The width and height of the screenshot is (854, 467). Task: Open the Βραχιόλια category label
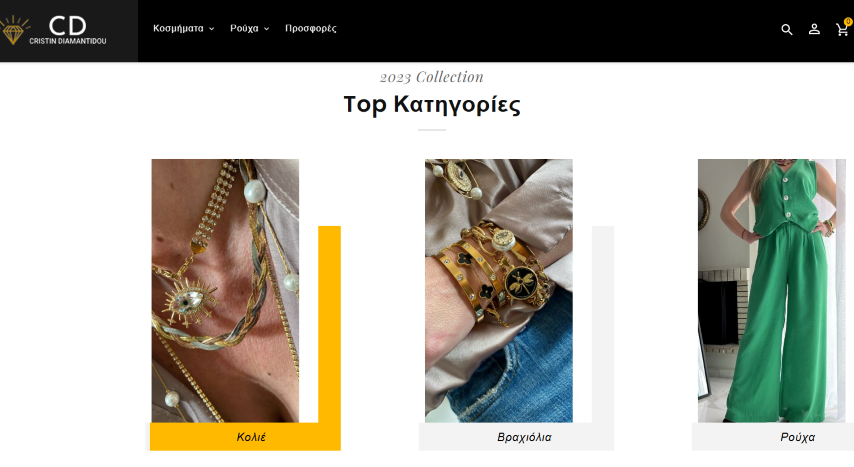pos(524,437)
